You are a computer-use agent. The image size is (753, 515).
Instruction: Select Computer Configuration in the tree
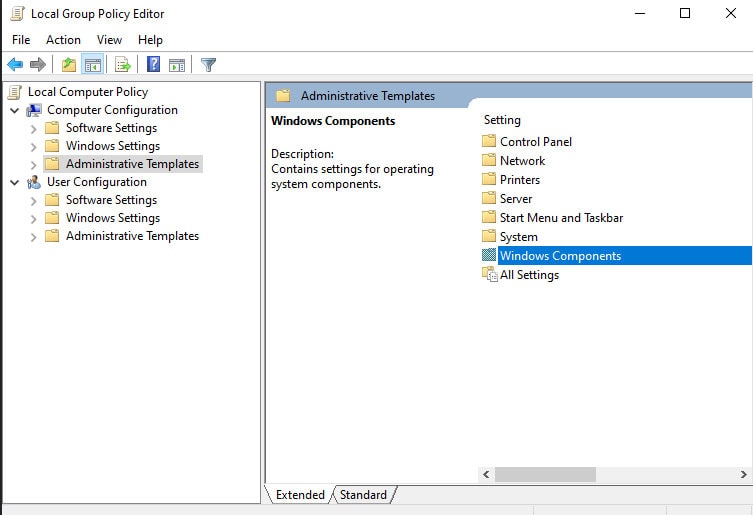[112, 110]
